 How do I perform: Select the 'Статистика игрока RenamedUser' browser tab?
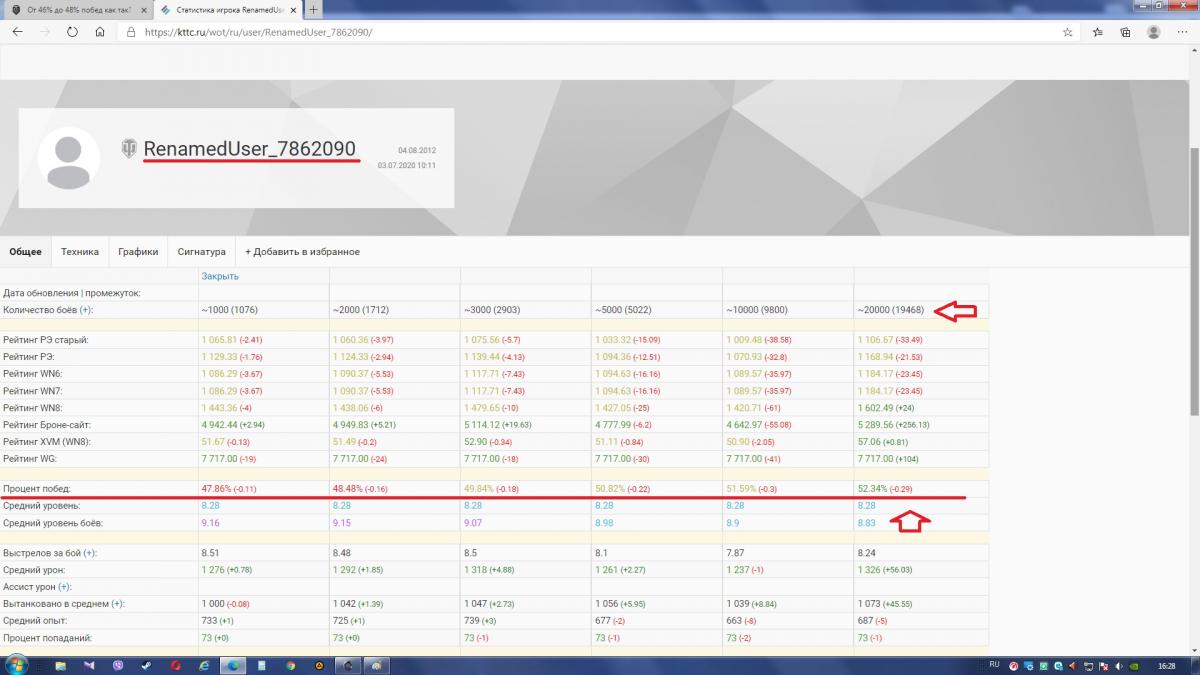[228, 9]
